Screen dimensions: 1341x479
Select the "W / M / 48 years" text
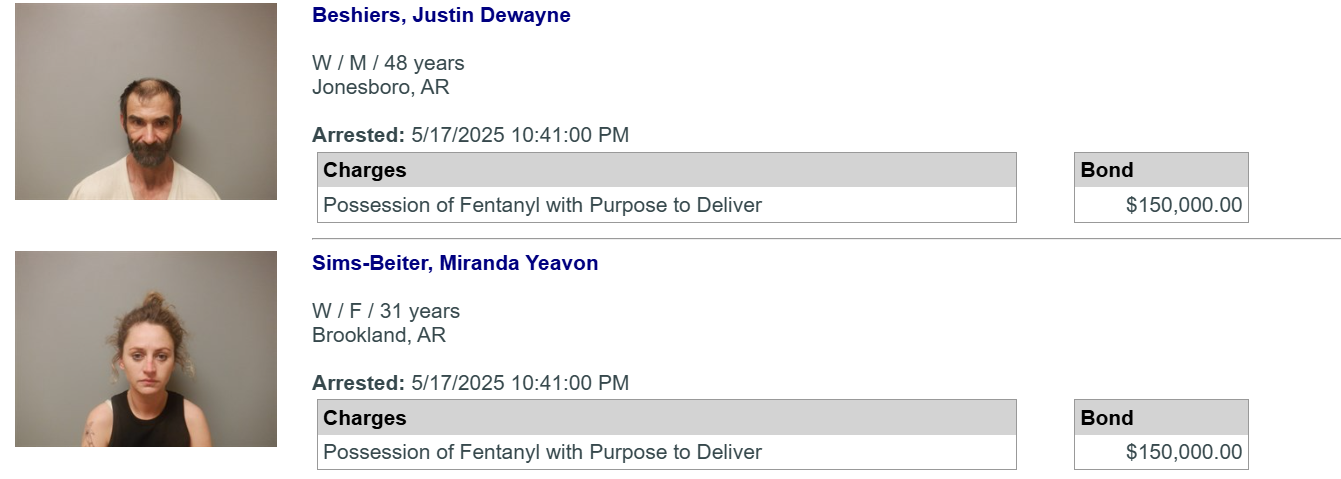[x=388, y=63]
